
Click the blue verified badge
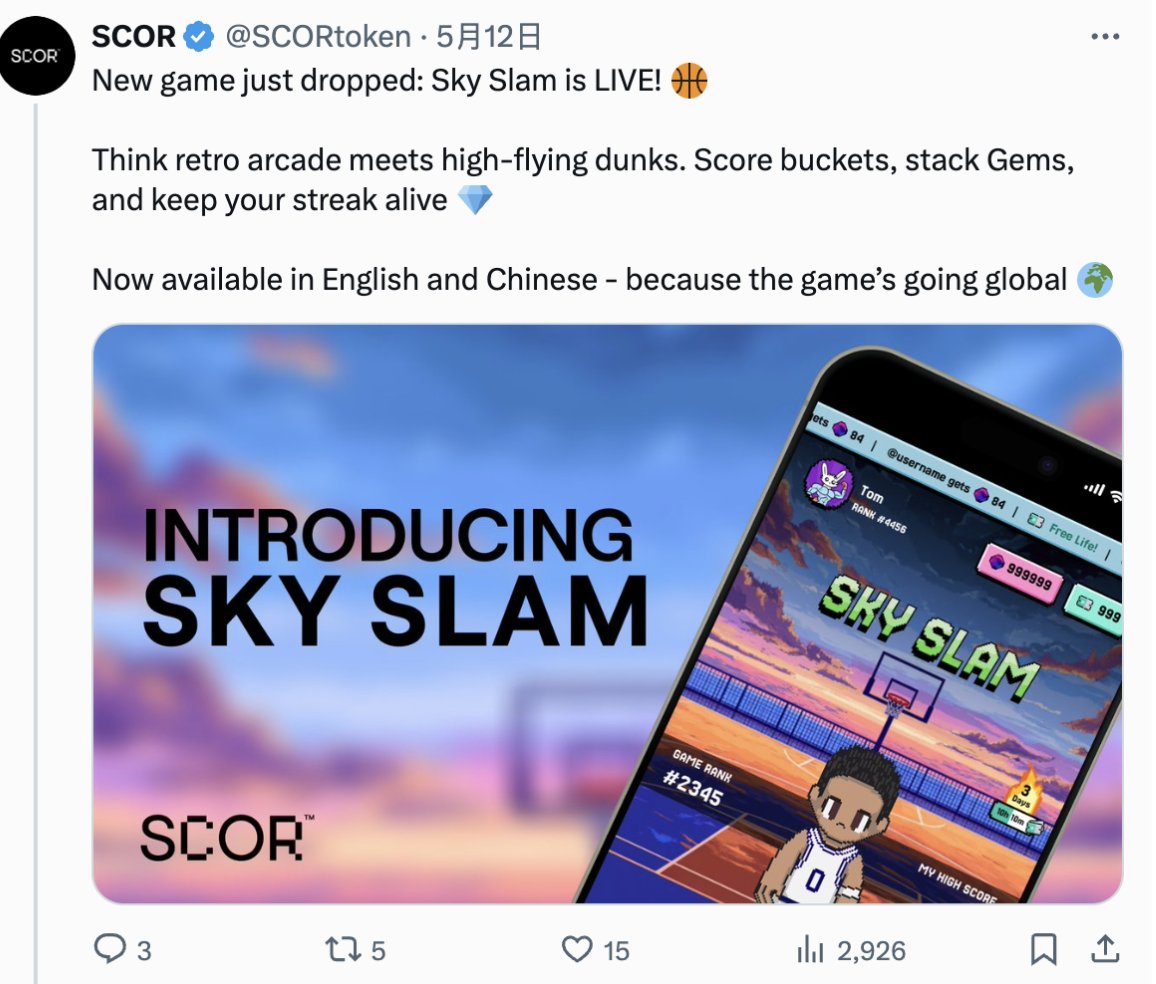coord(198,36)
